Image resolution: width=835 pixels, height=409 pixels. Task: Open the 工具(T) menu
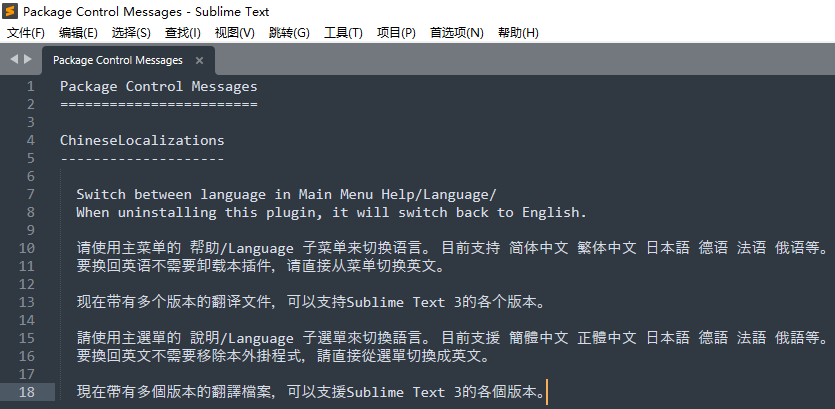tap(343, 33)
